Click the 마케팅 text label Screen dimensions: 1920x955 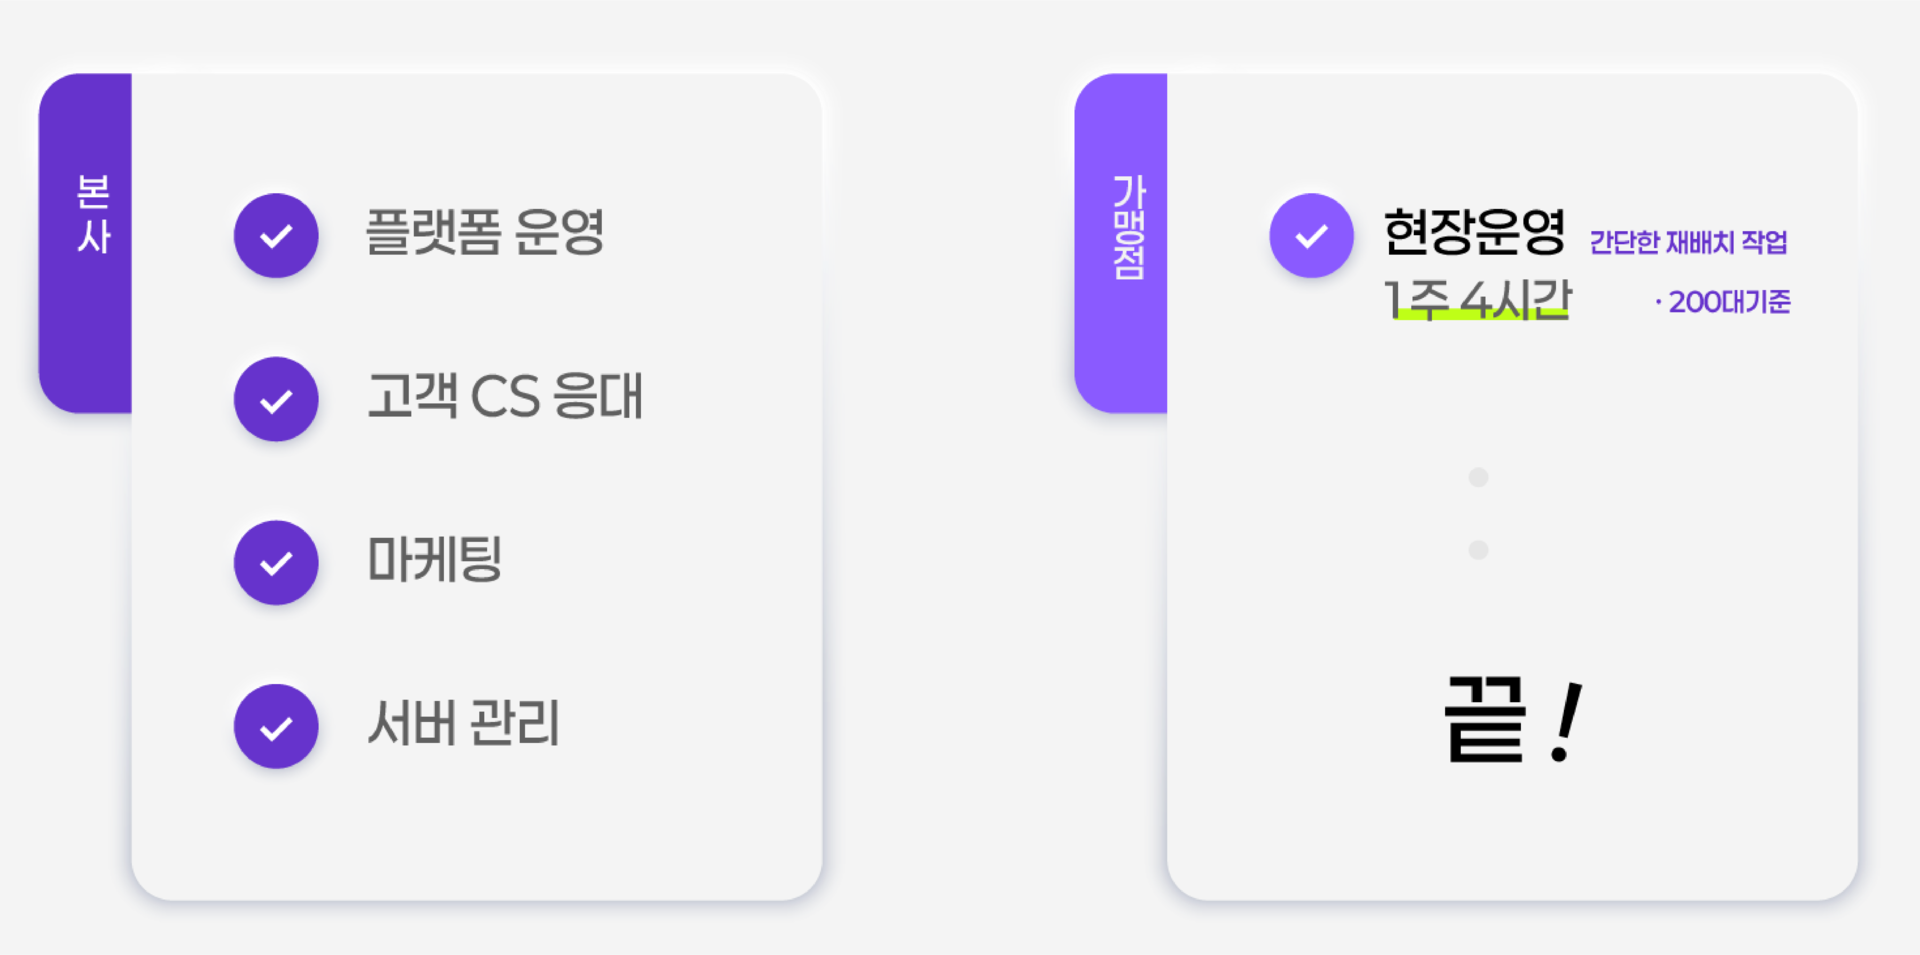[435, 559]
